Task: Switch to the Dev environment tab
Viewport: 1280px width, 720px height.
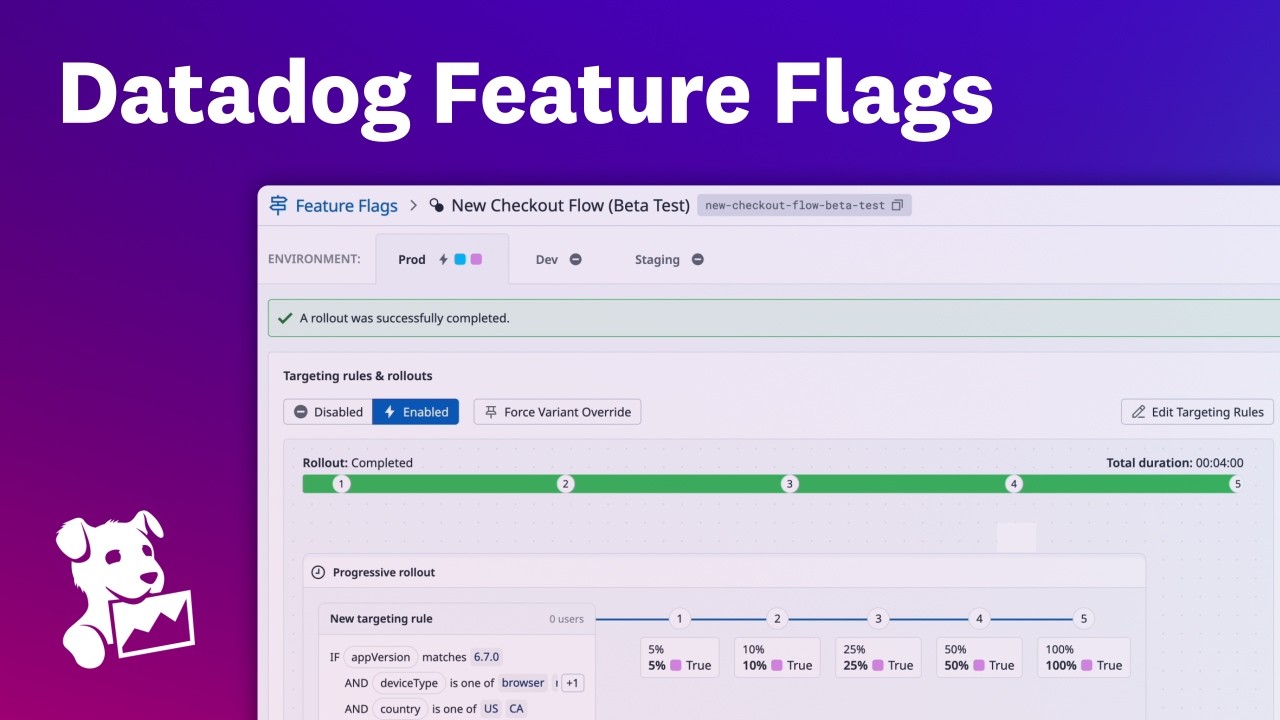Action: 559,259
